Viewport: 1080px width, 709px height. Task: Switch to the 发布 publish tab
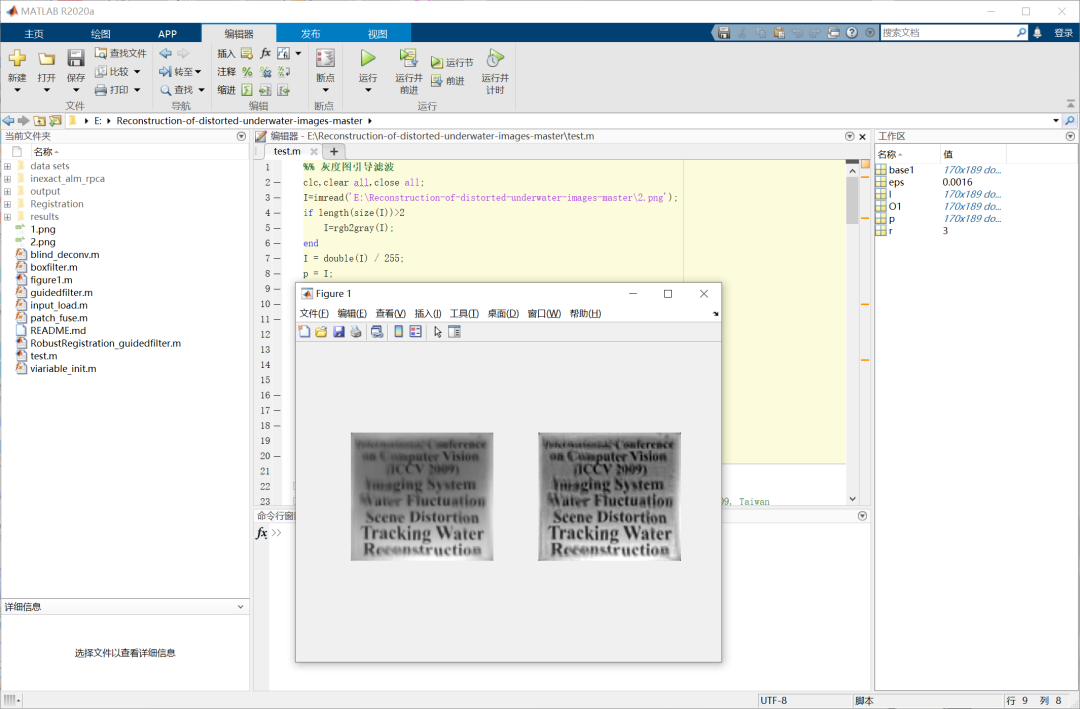point(311,34)
